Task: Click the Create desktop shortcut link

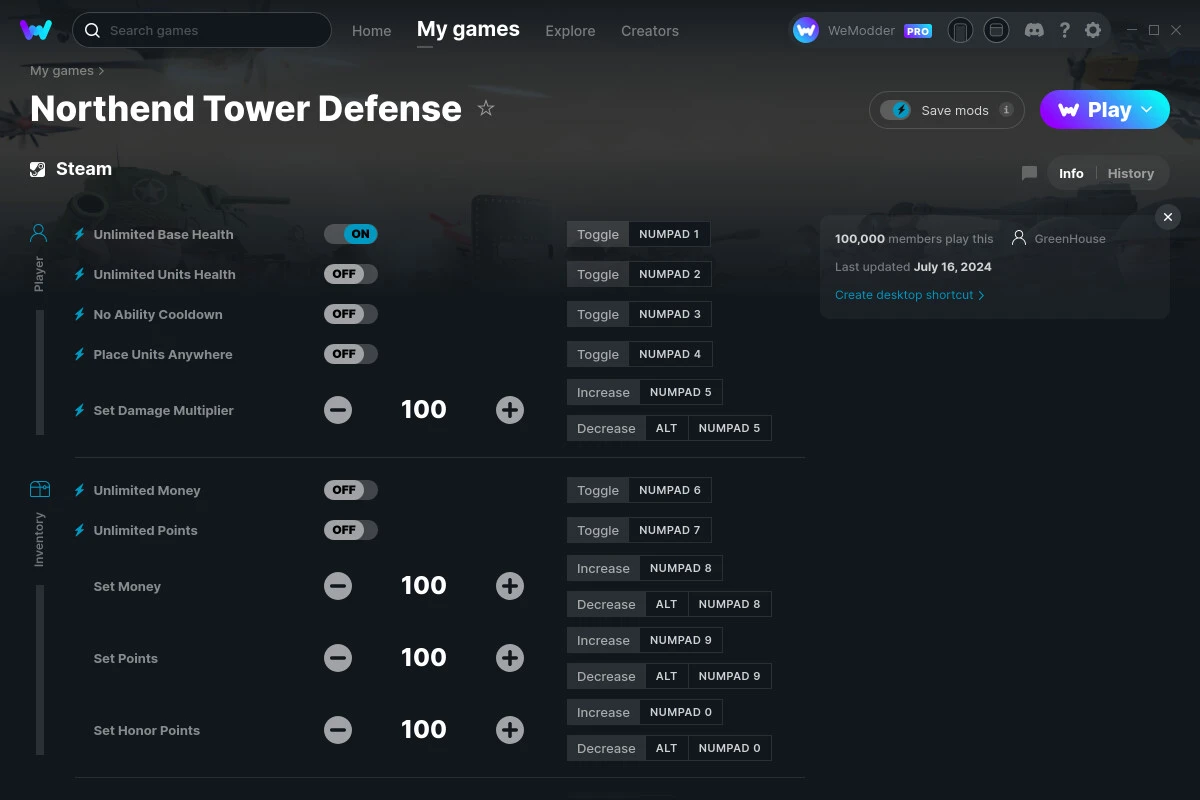Action: [x=903, y=295]
